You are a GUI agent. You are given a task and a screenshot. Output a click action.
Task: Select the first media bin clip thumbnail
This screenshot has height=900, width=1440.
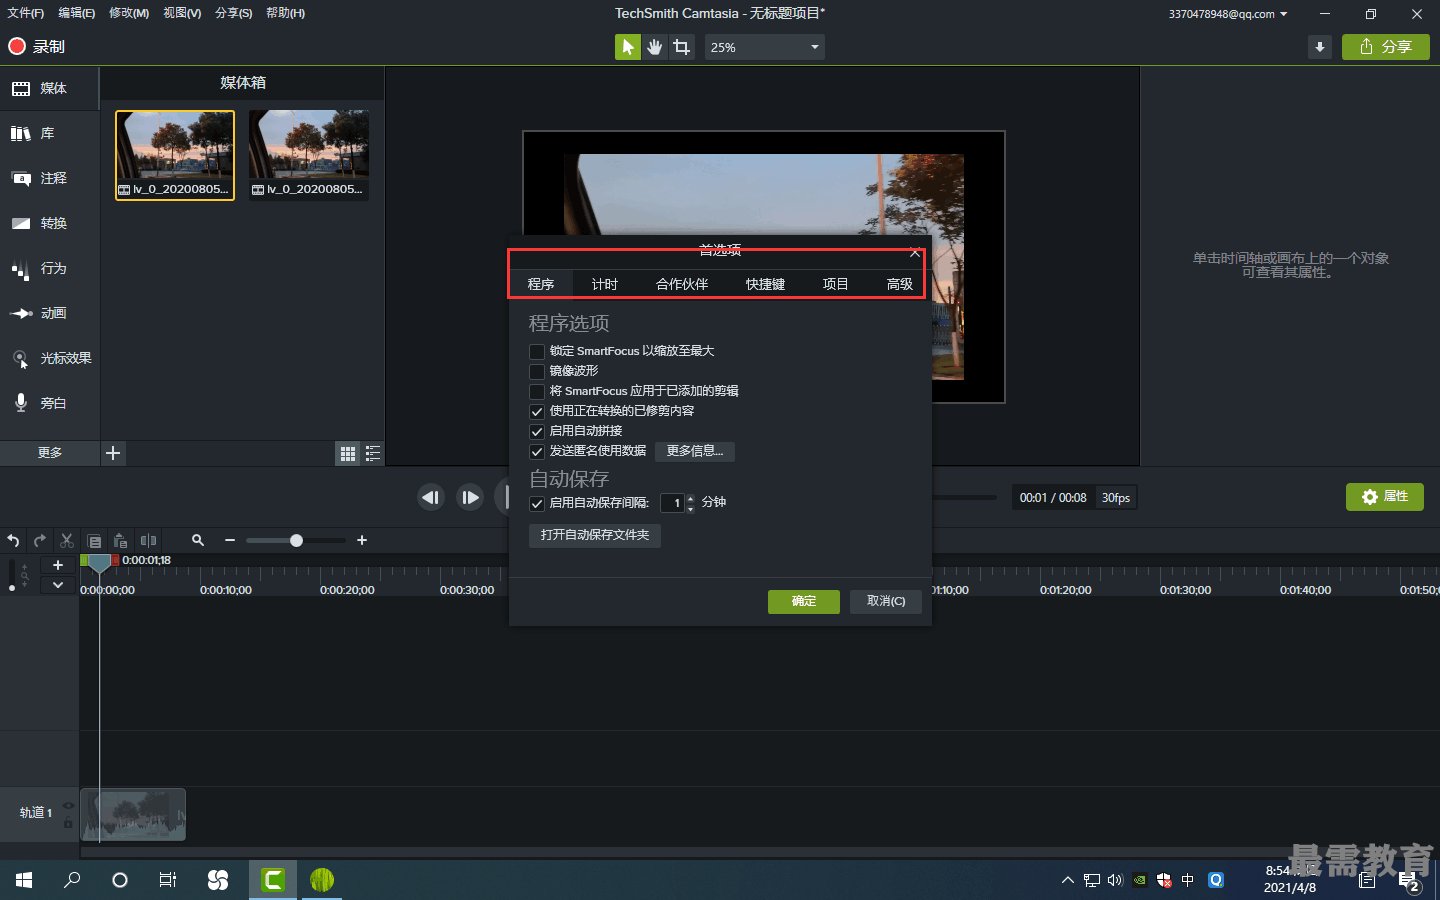pyautogui.click(x=175, y=155)
